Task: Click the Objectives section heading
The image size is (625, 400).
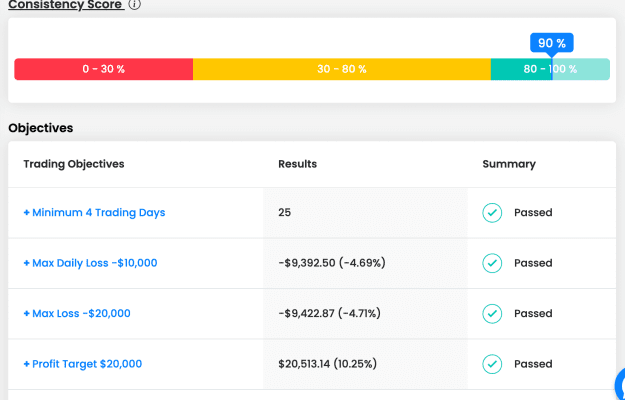Action: (41, 128)
